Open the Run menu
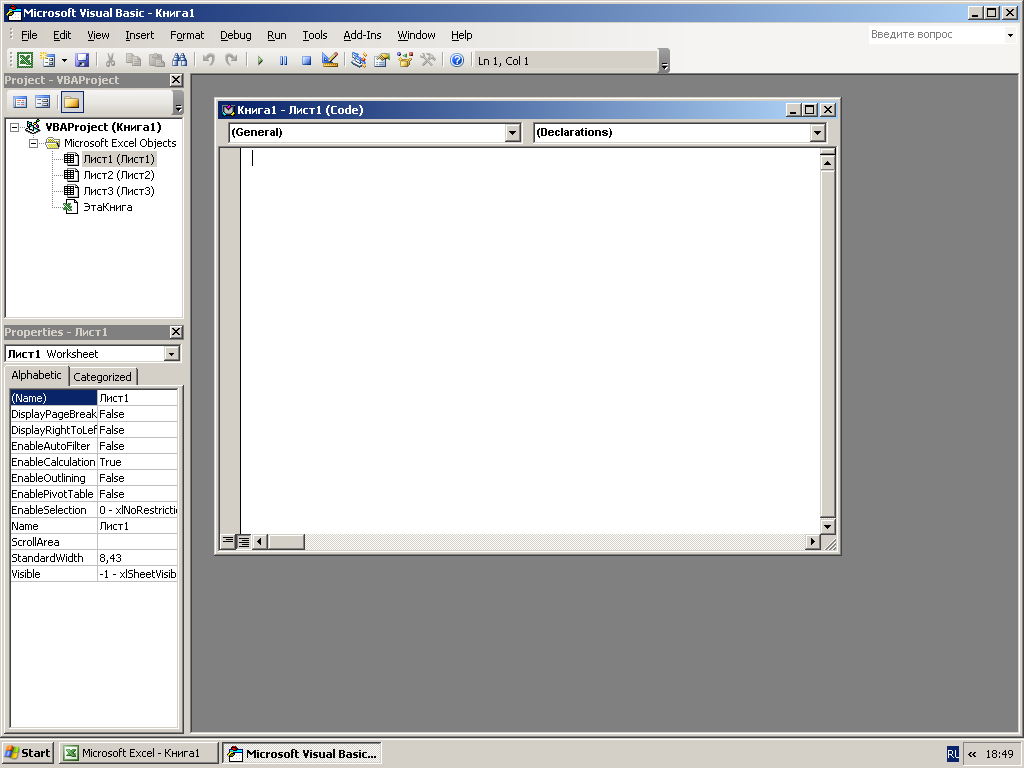Screen dimensions: 1024x768 click(277, 35)
